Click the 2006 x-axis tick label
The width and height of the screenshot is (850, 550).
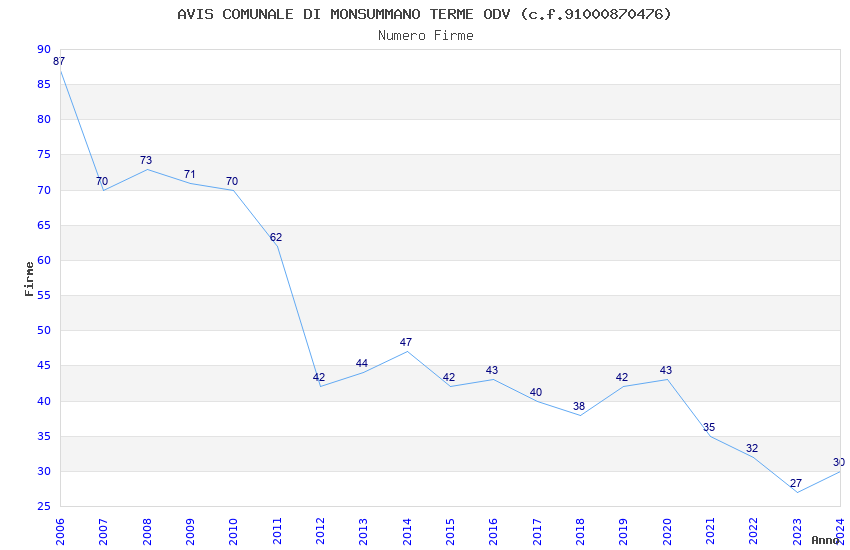coord(60,532)
